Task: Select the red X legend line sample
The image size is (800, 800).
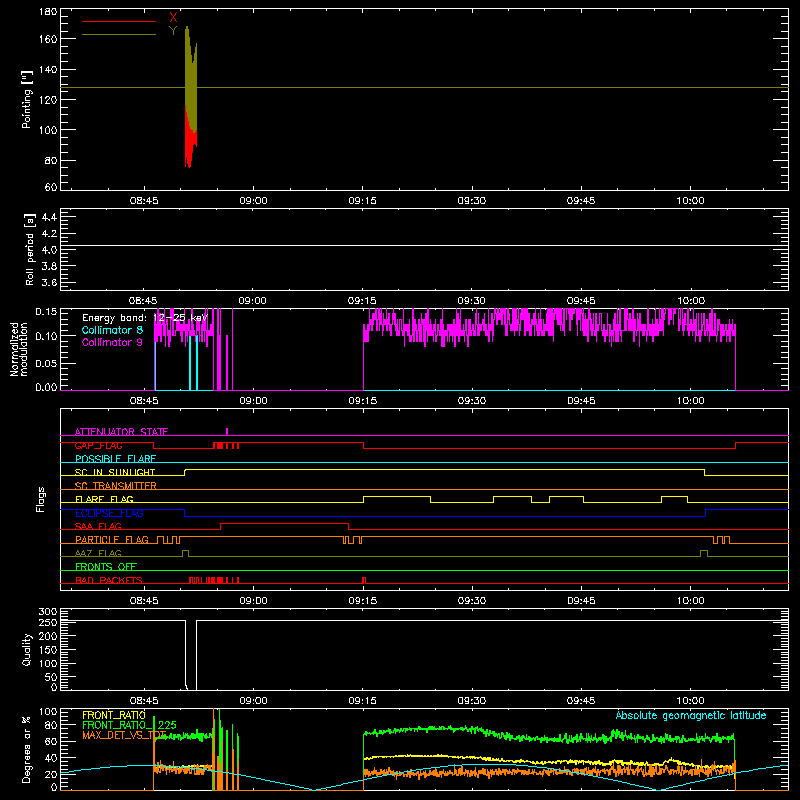Action: coord(119,21)
